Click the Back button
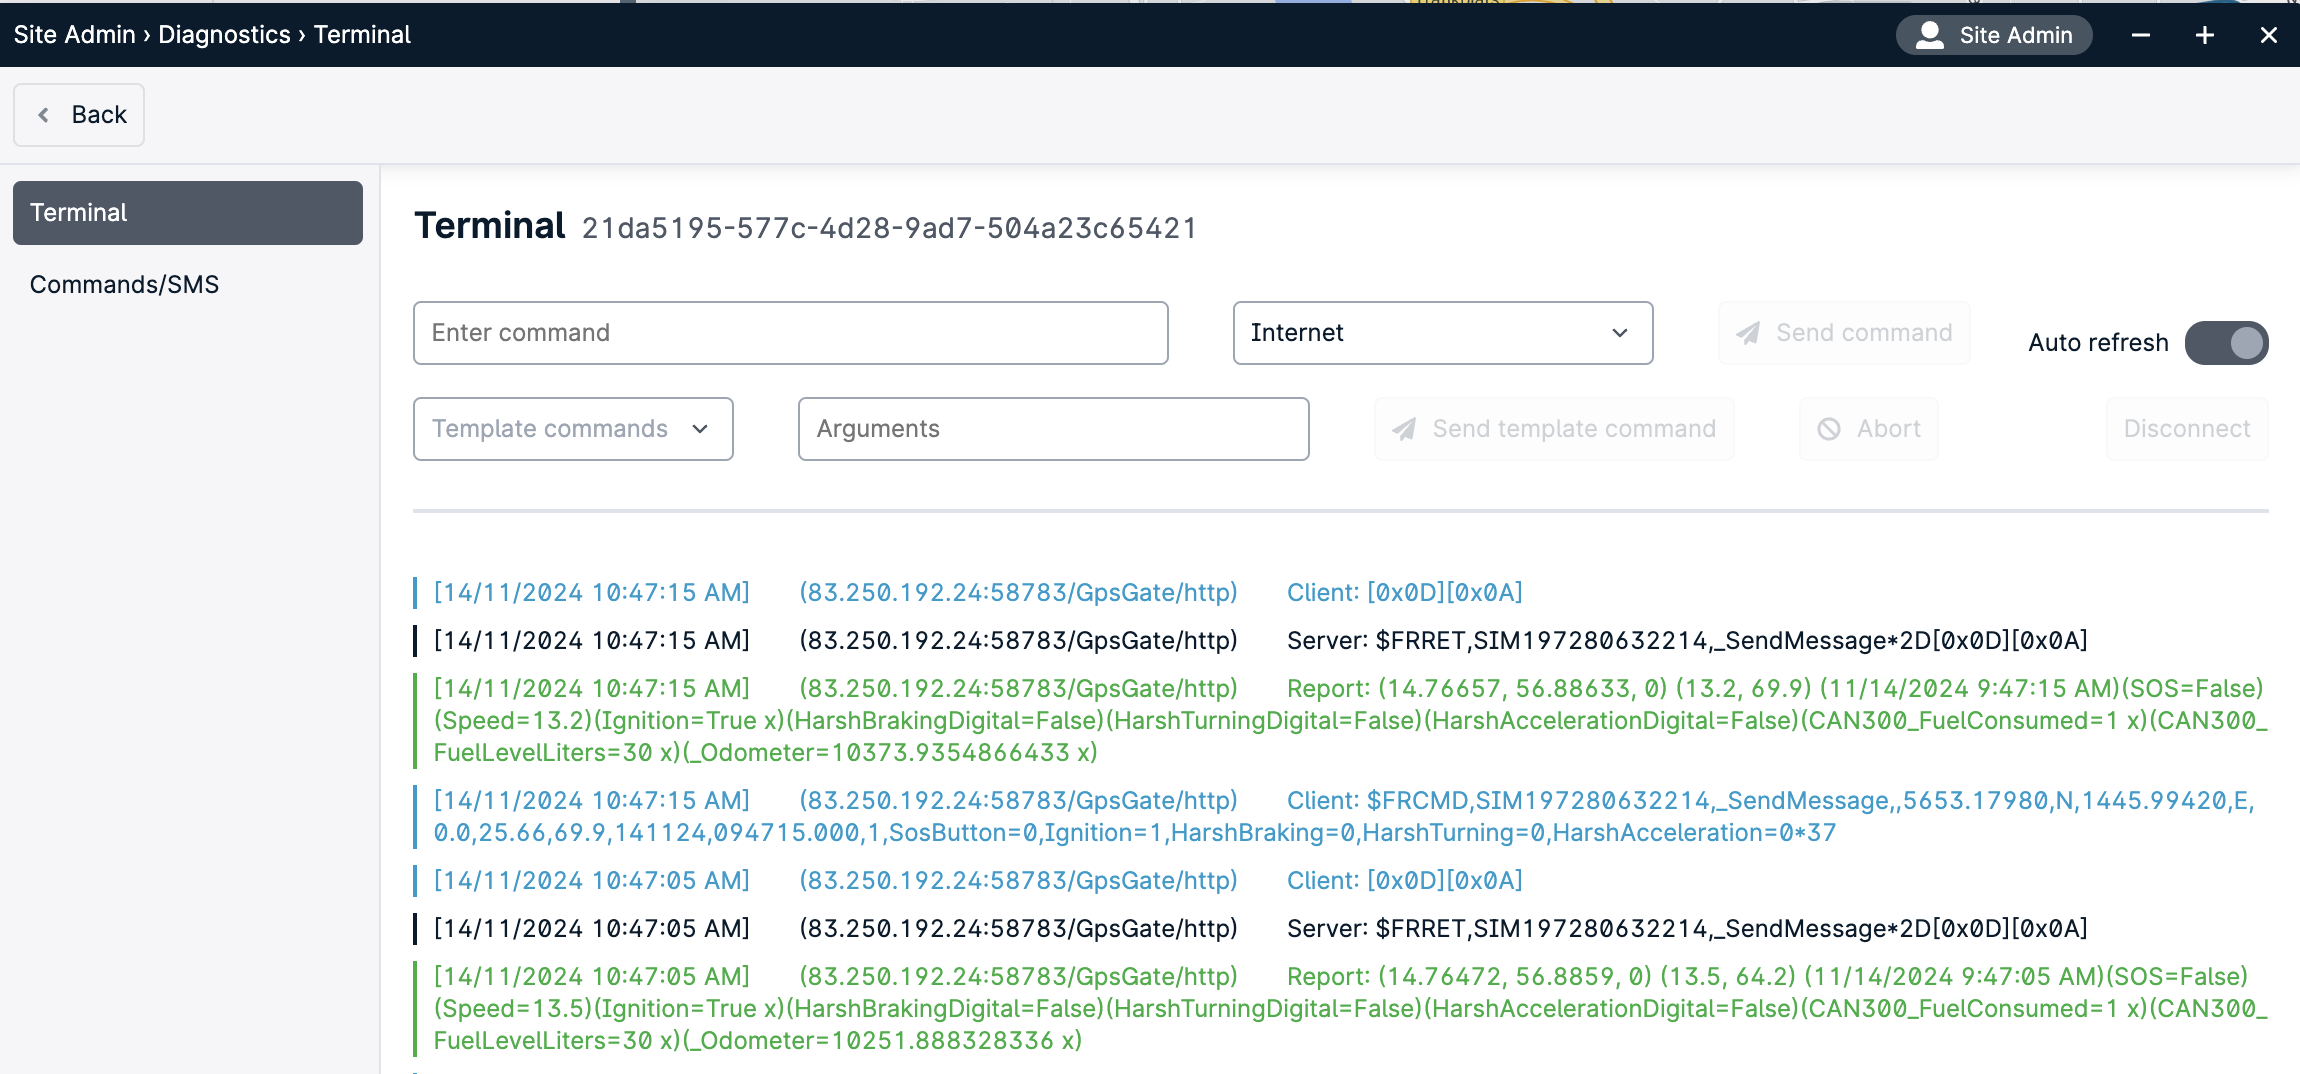Screen dimensions: 2300x1074 (79, 114)
